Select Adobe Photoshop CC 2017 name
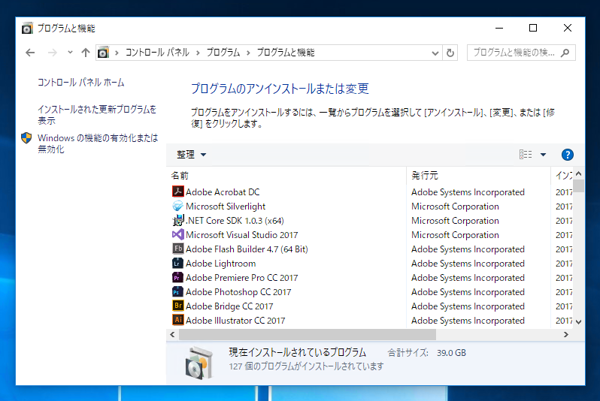600x401 pixels. click(238, 292)
